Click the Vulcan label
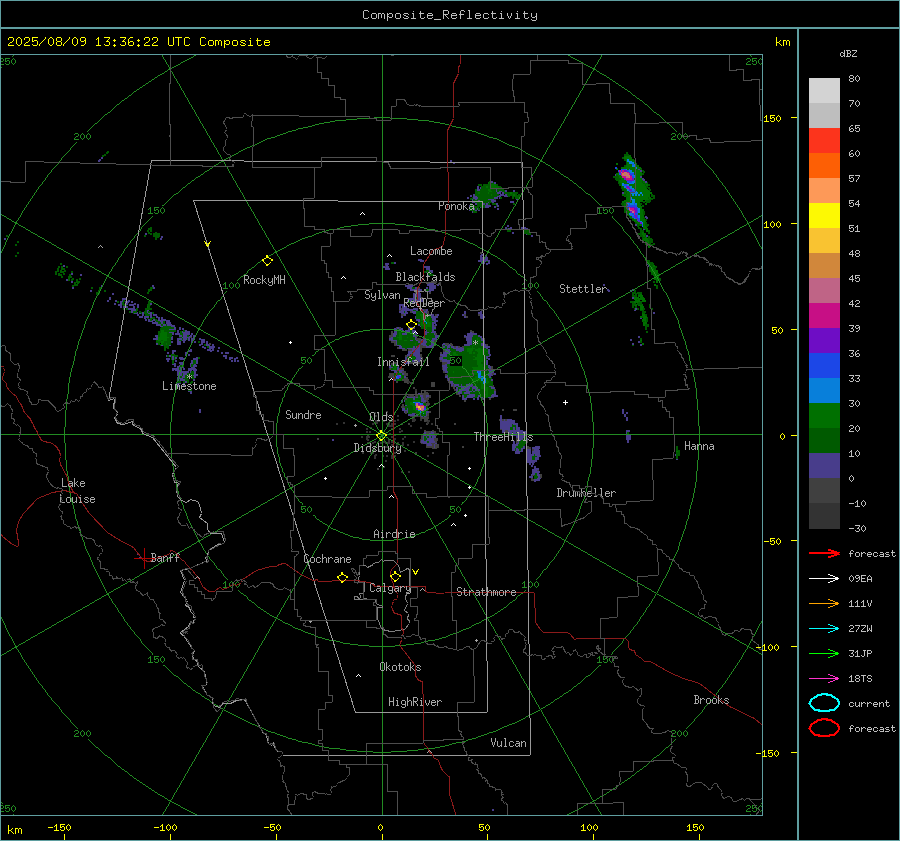 click(508, 743)
